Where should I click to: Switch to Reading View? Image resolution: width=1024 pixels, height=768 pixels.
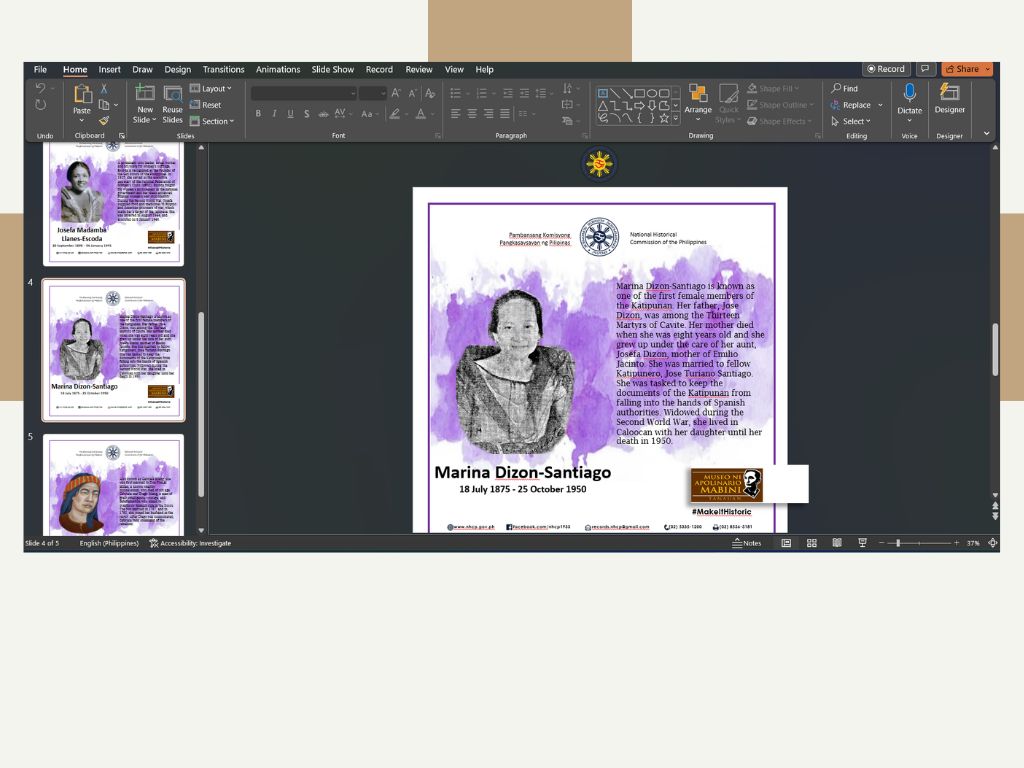point(837,543)
